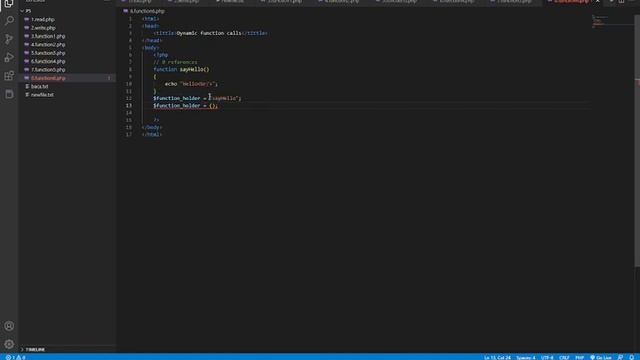
Task: Click the editor vertical scrollbar
Action: click(x=637, y=141)
